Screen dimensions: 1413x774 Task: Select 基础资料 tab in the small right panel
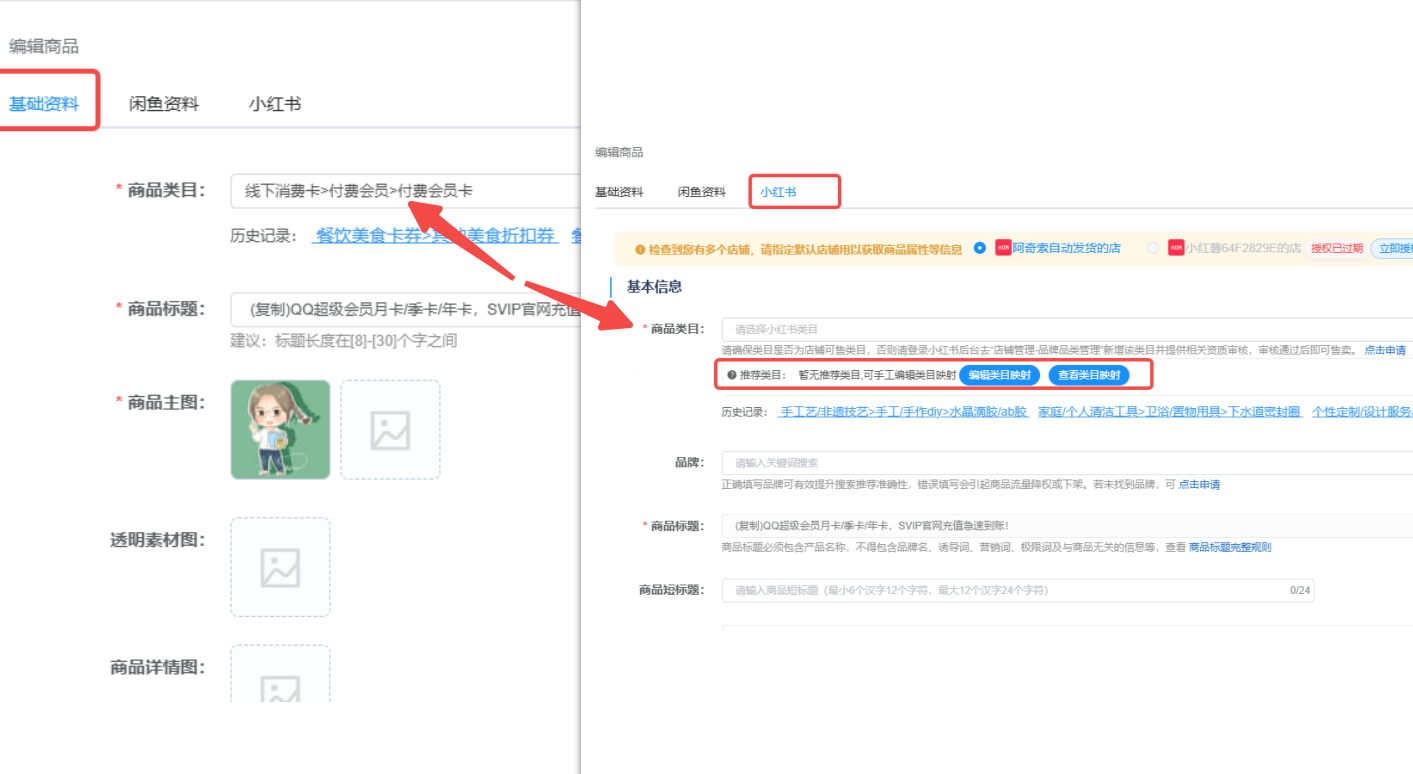tap(619, 192)
